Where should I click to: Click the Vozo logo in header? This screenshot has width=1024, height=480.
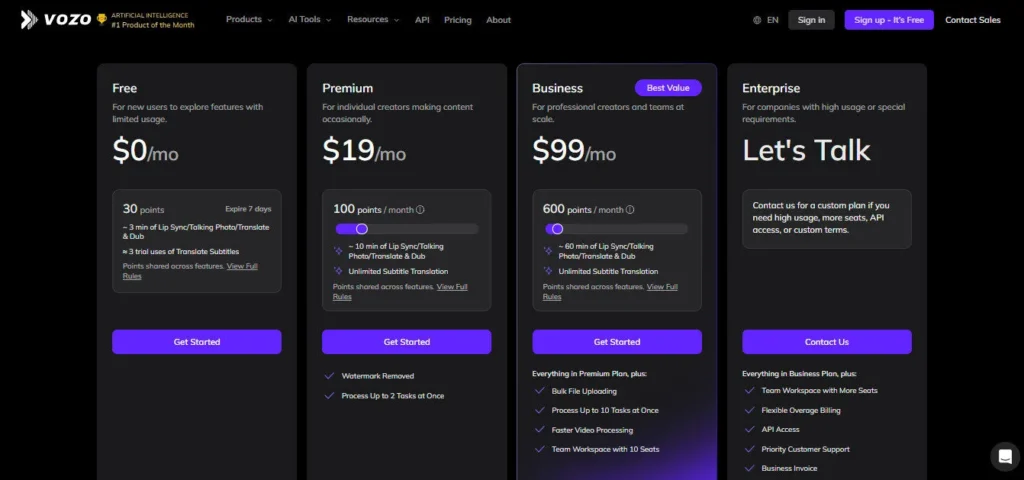point(57,20)
